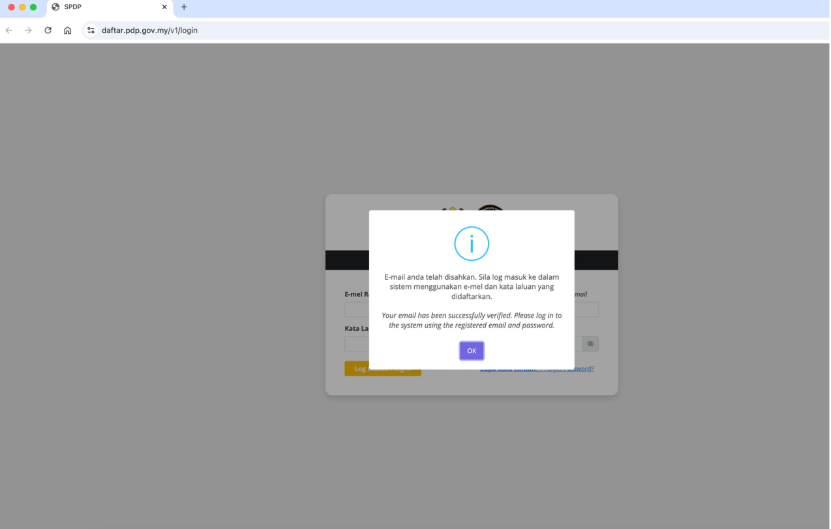Click the blue info icon in the dialog
The width and height of the screenshot is (831, 529).
click(471, 244)
